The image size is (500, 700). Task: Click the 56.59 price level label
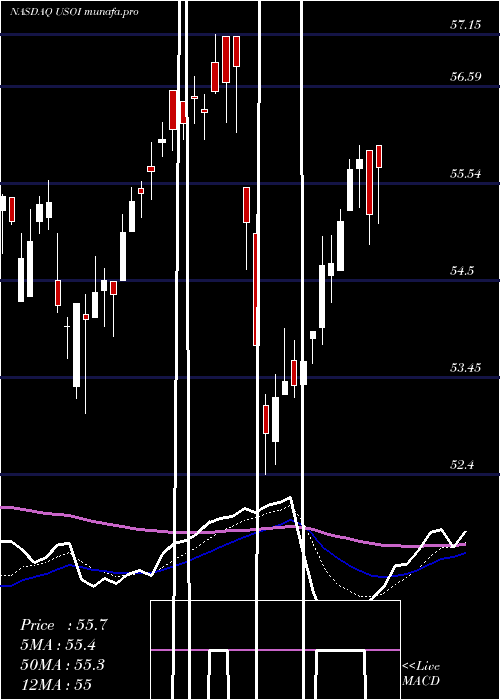tap(465, 77)
